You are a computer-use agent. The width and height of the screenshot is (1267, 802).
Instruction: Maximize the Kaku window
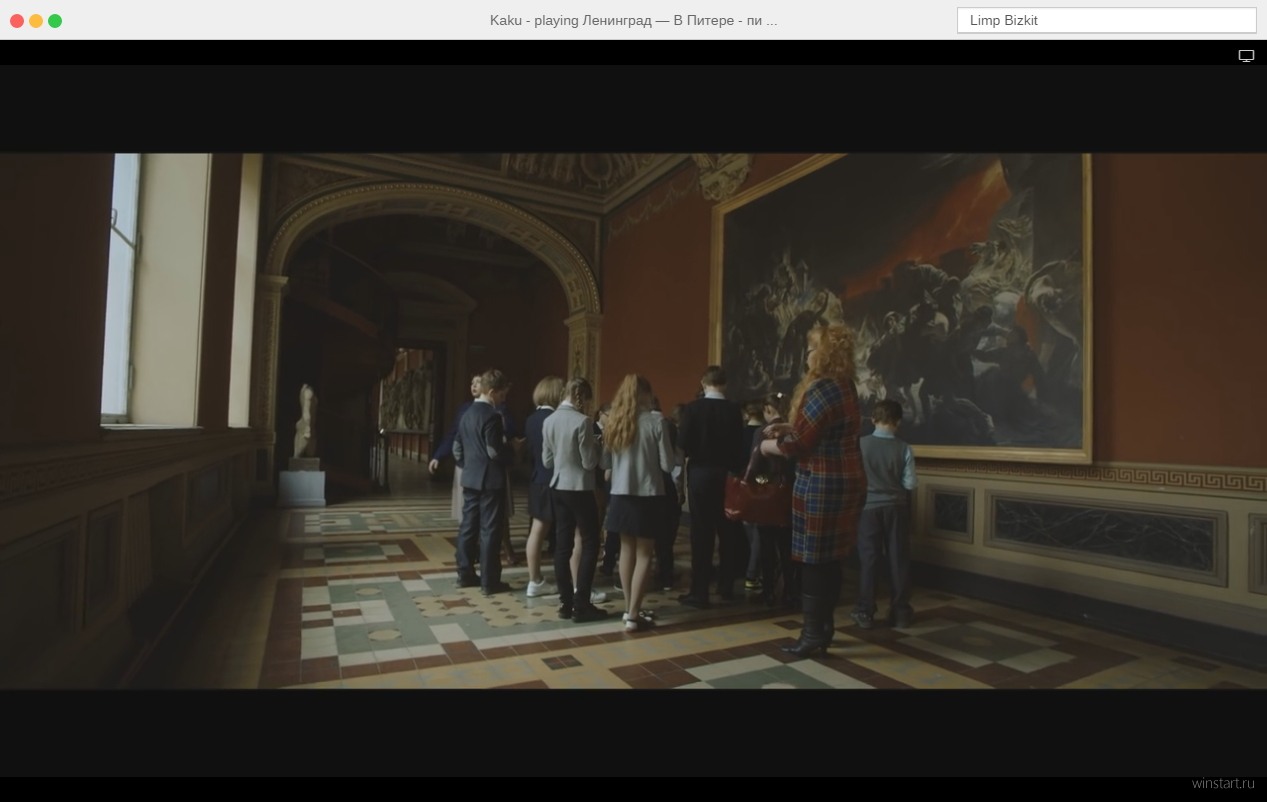pyautogui.click(x=55, y=21)
